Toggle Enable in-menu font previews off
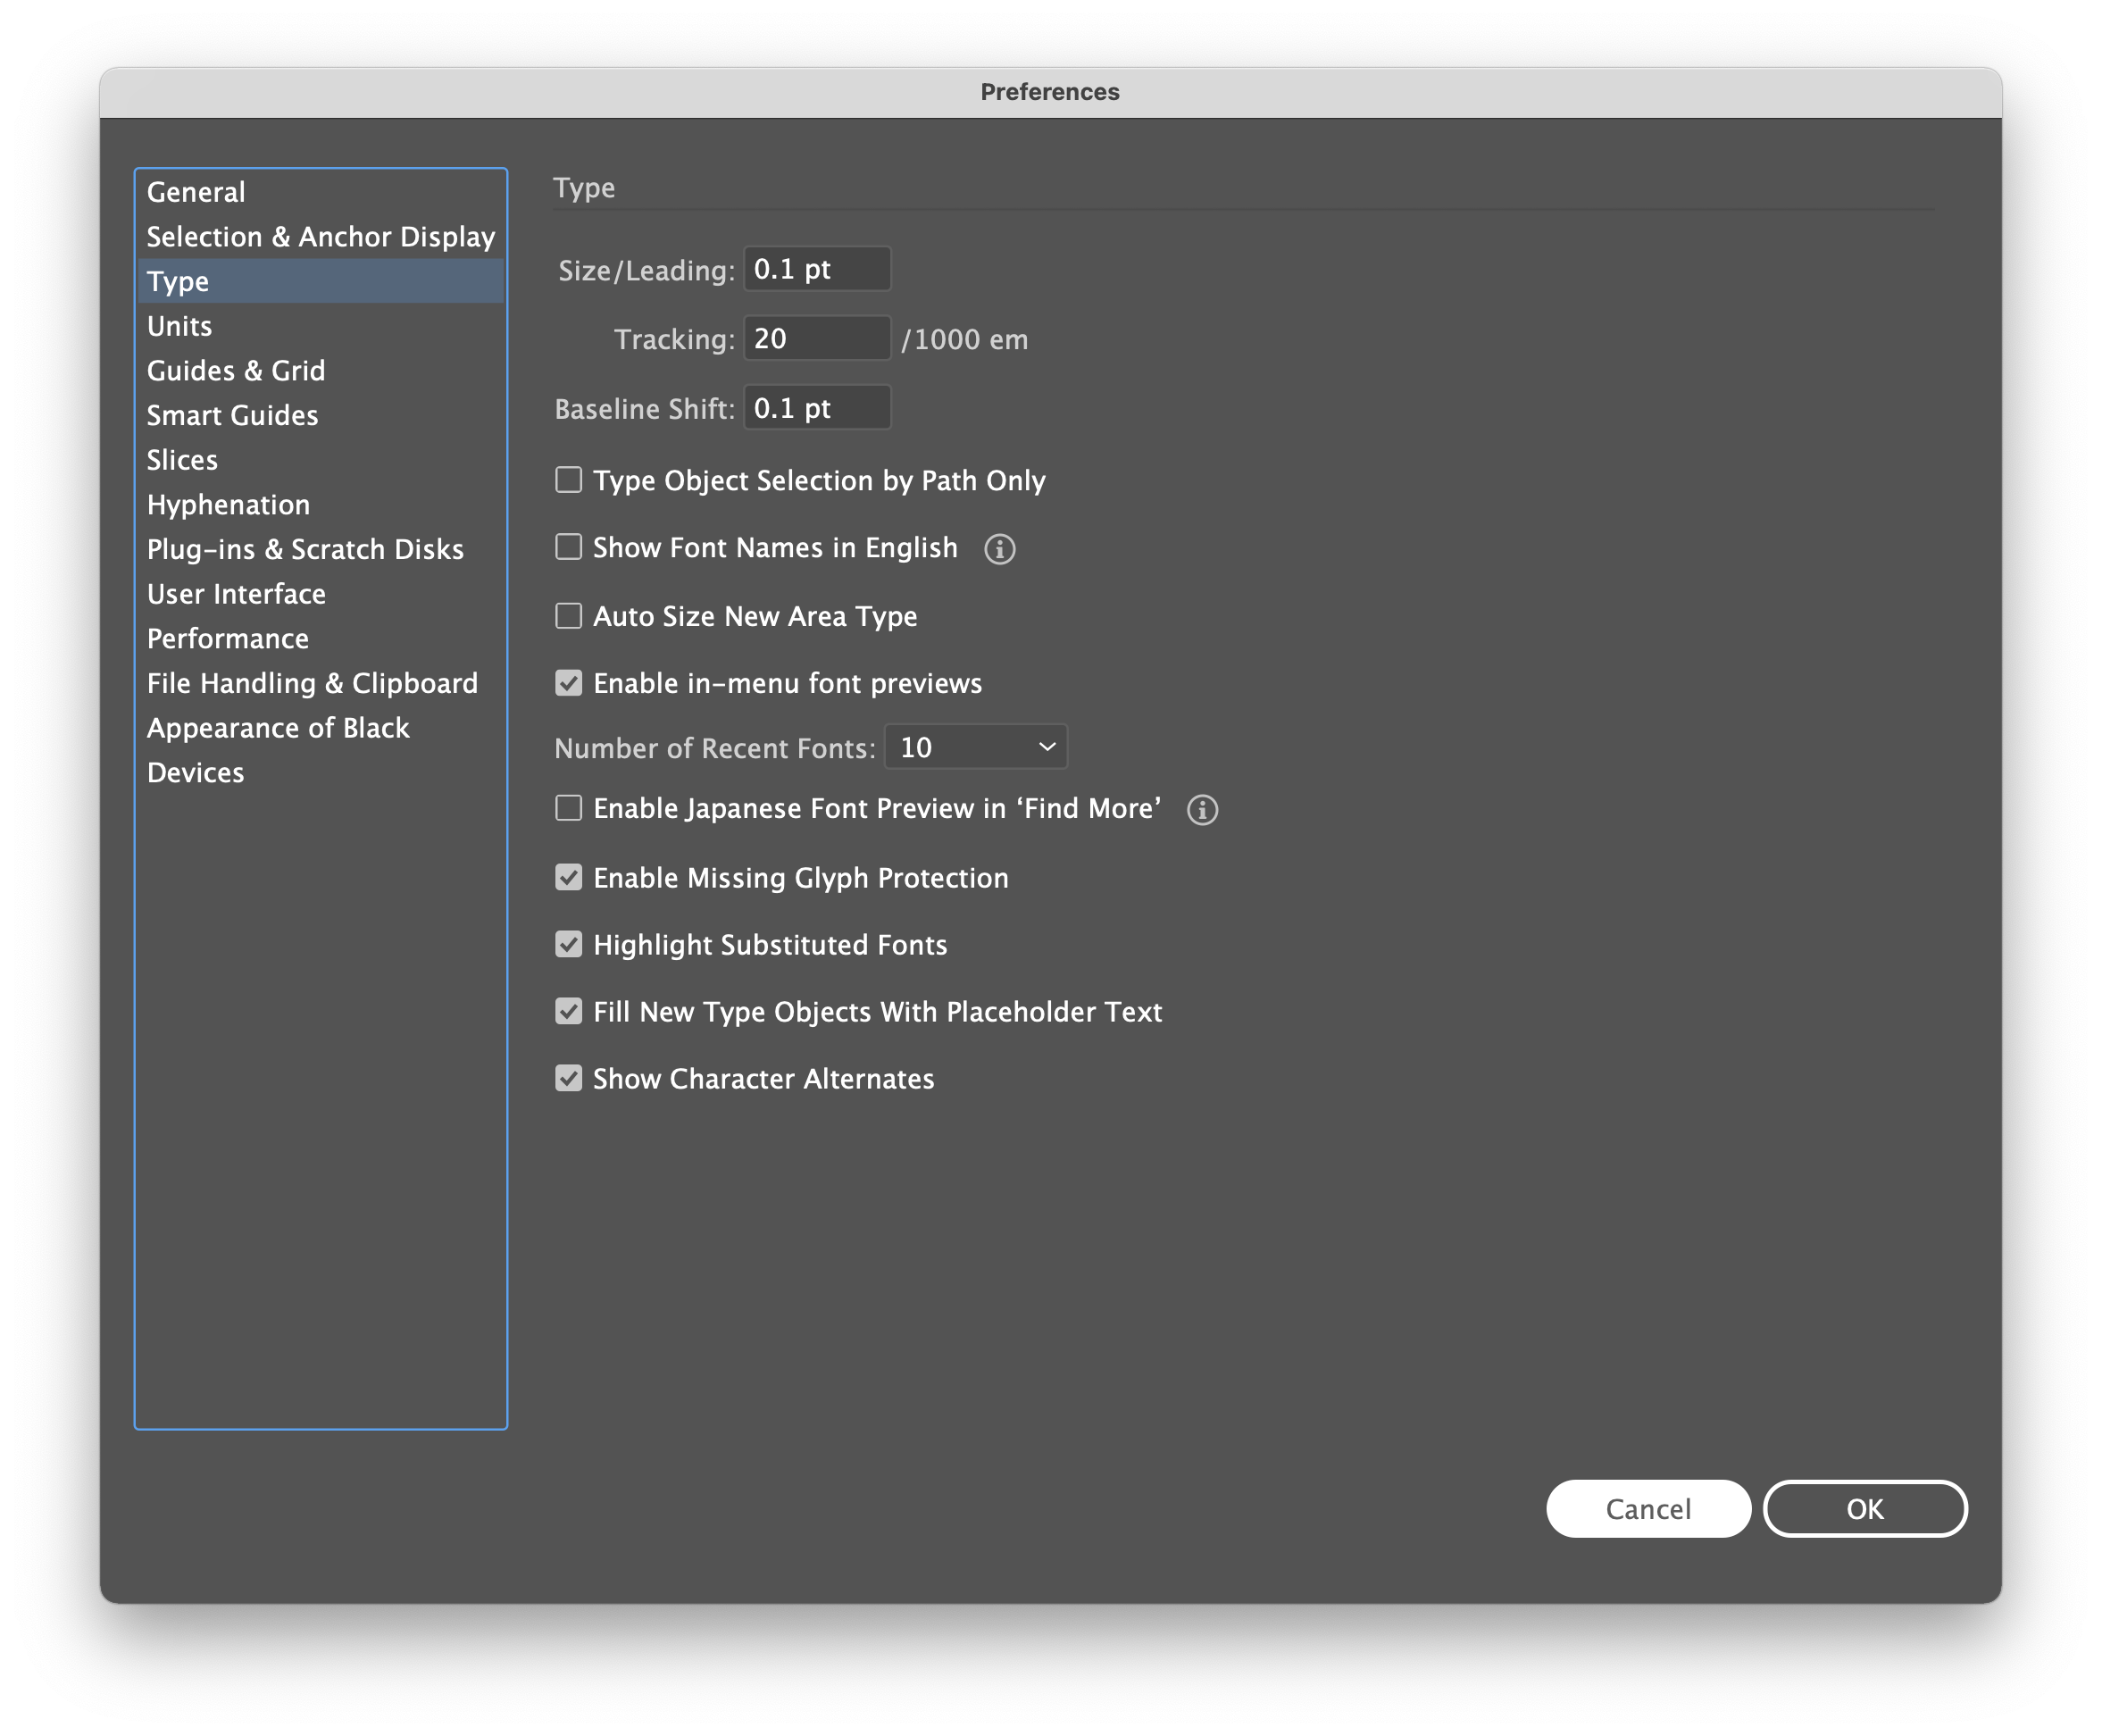The image size is (2102, 1736). pos(569,683)
